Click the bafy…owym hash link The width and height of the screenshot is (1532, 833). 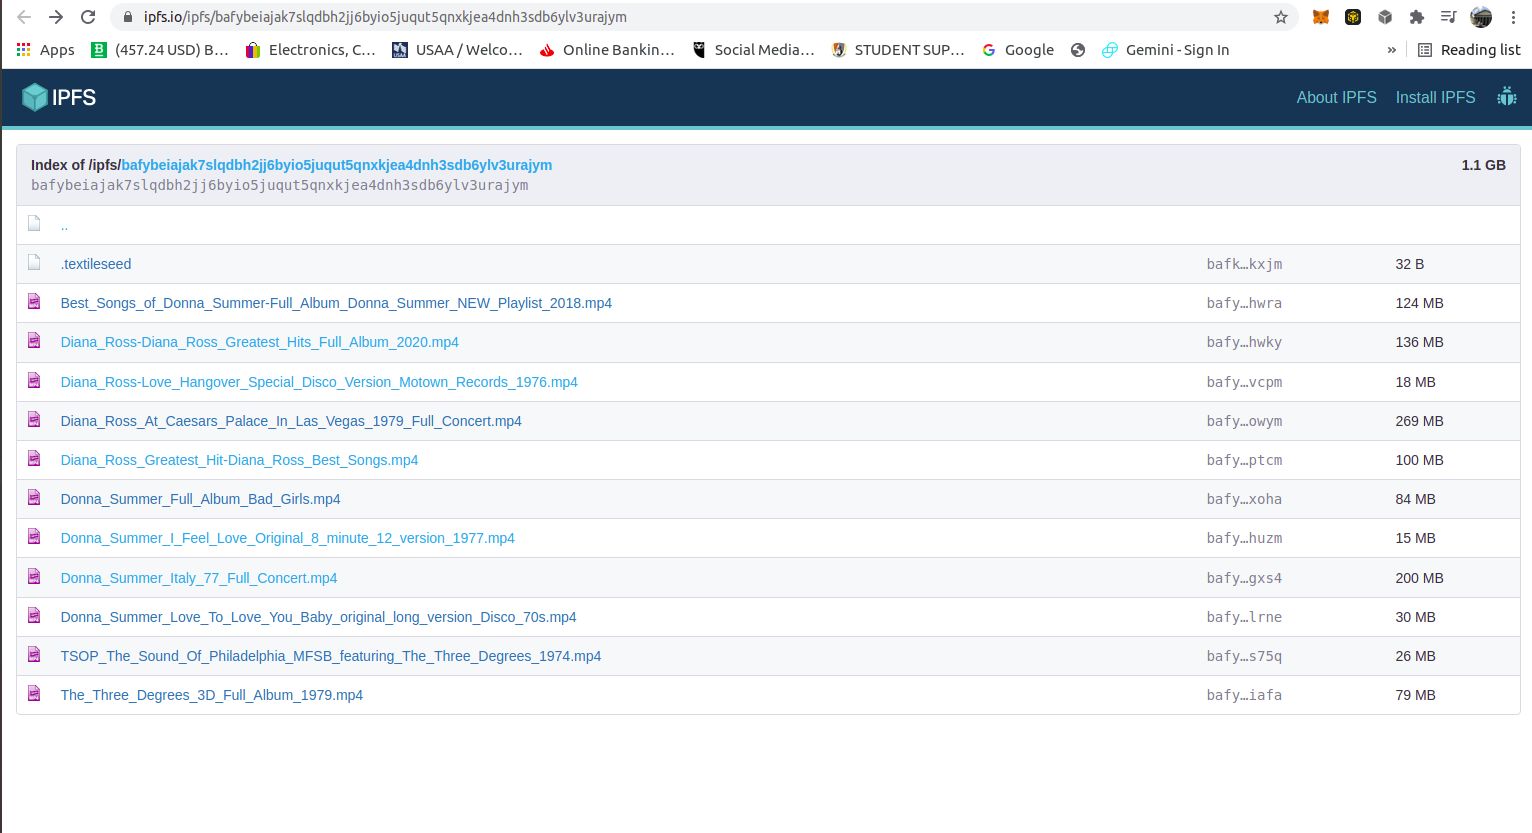tap(1244, 421)
